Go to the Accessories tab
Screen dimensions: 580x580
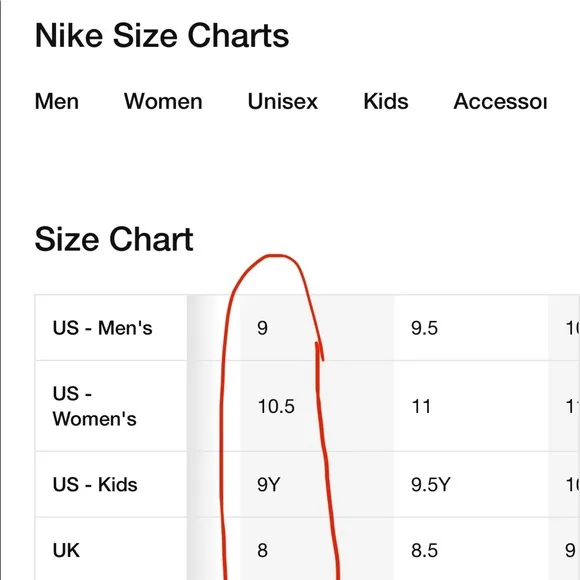coord(500,101)
